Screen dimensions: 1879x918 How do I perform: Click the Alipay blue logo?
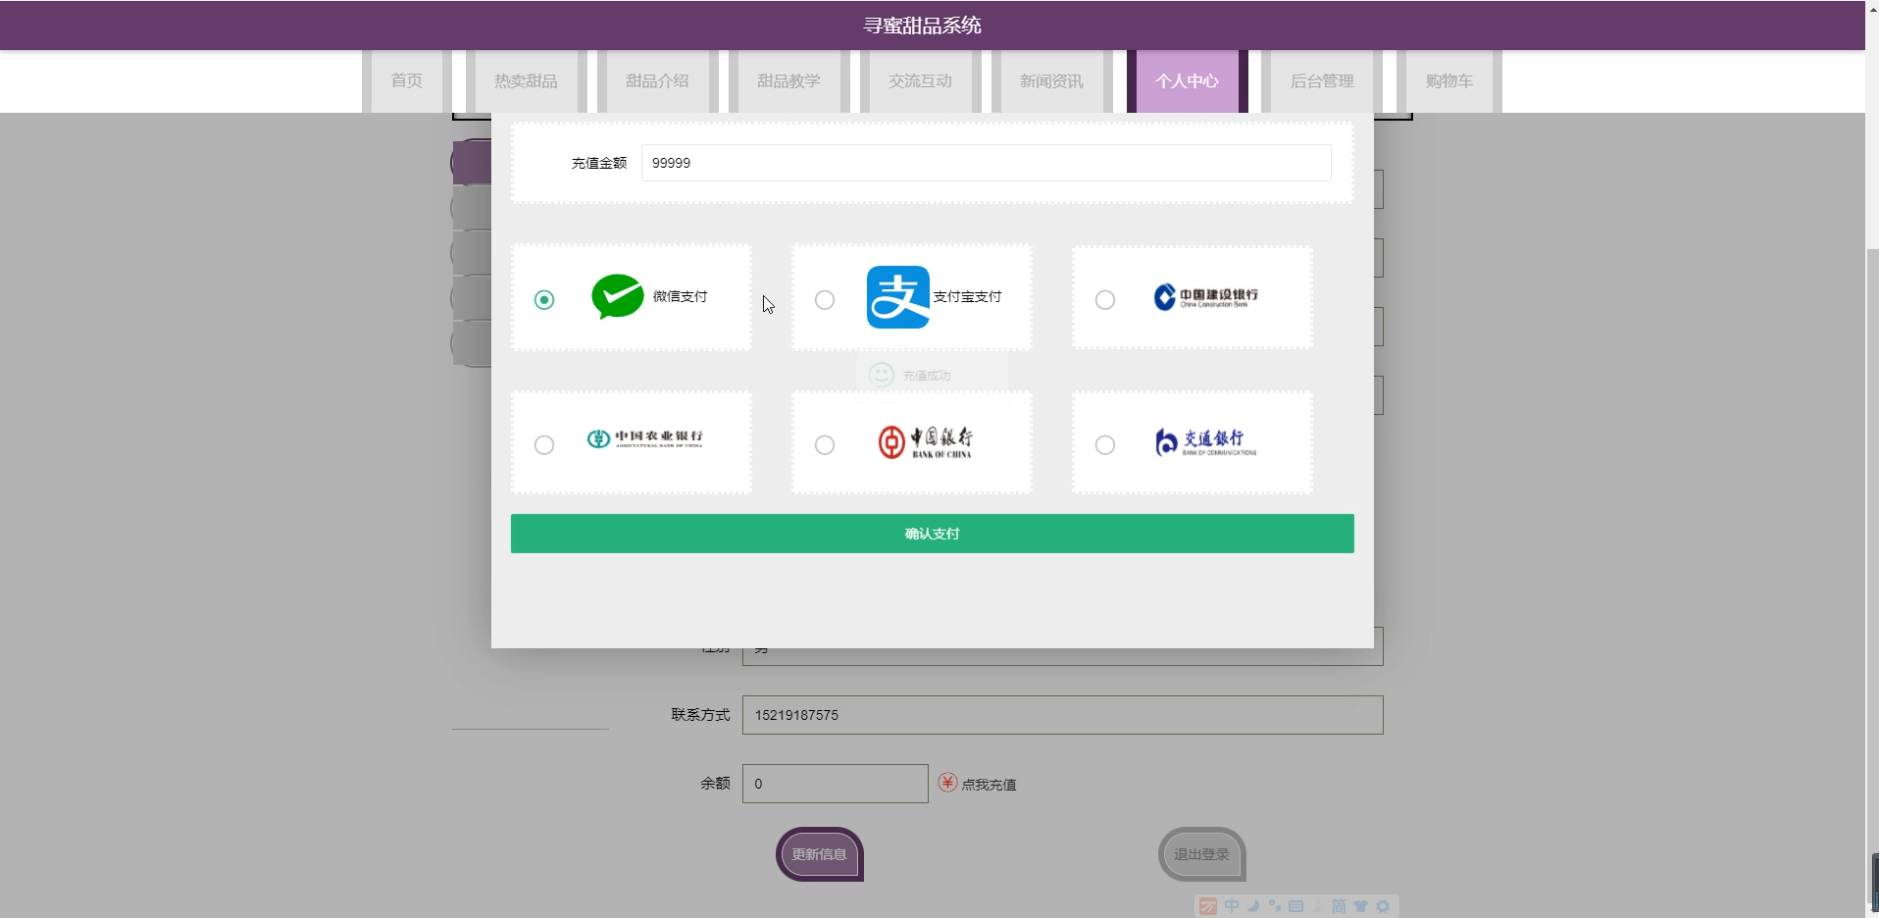pos(898,297)
